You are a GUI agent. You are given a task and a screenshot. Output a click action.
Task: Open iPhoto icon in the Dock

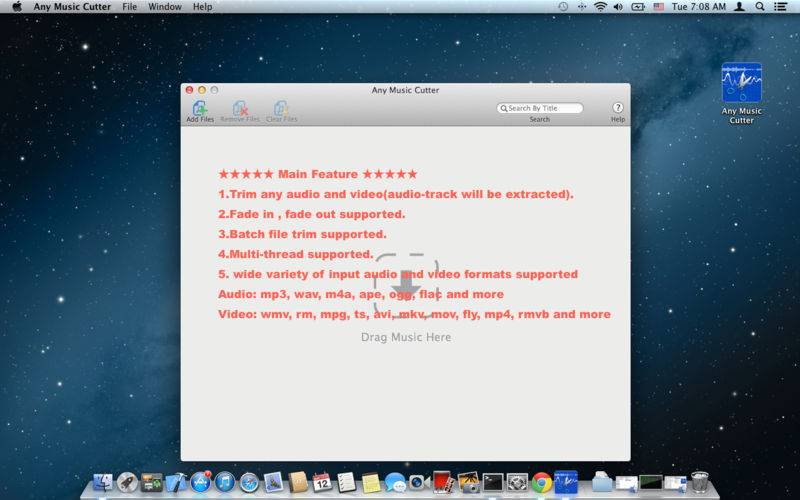click(x=468, y=482)
